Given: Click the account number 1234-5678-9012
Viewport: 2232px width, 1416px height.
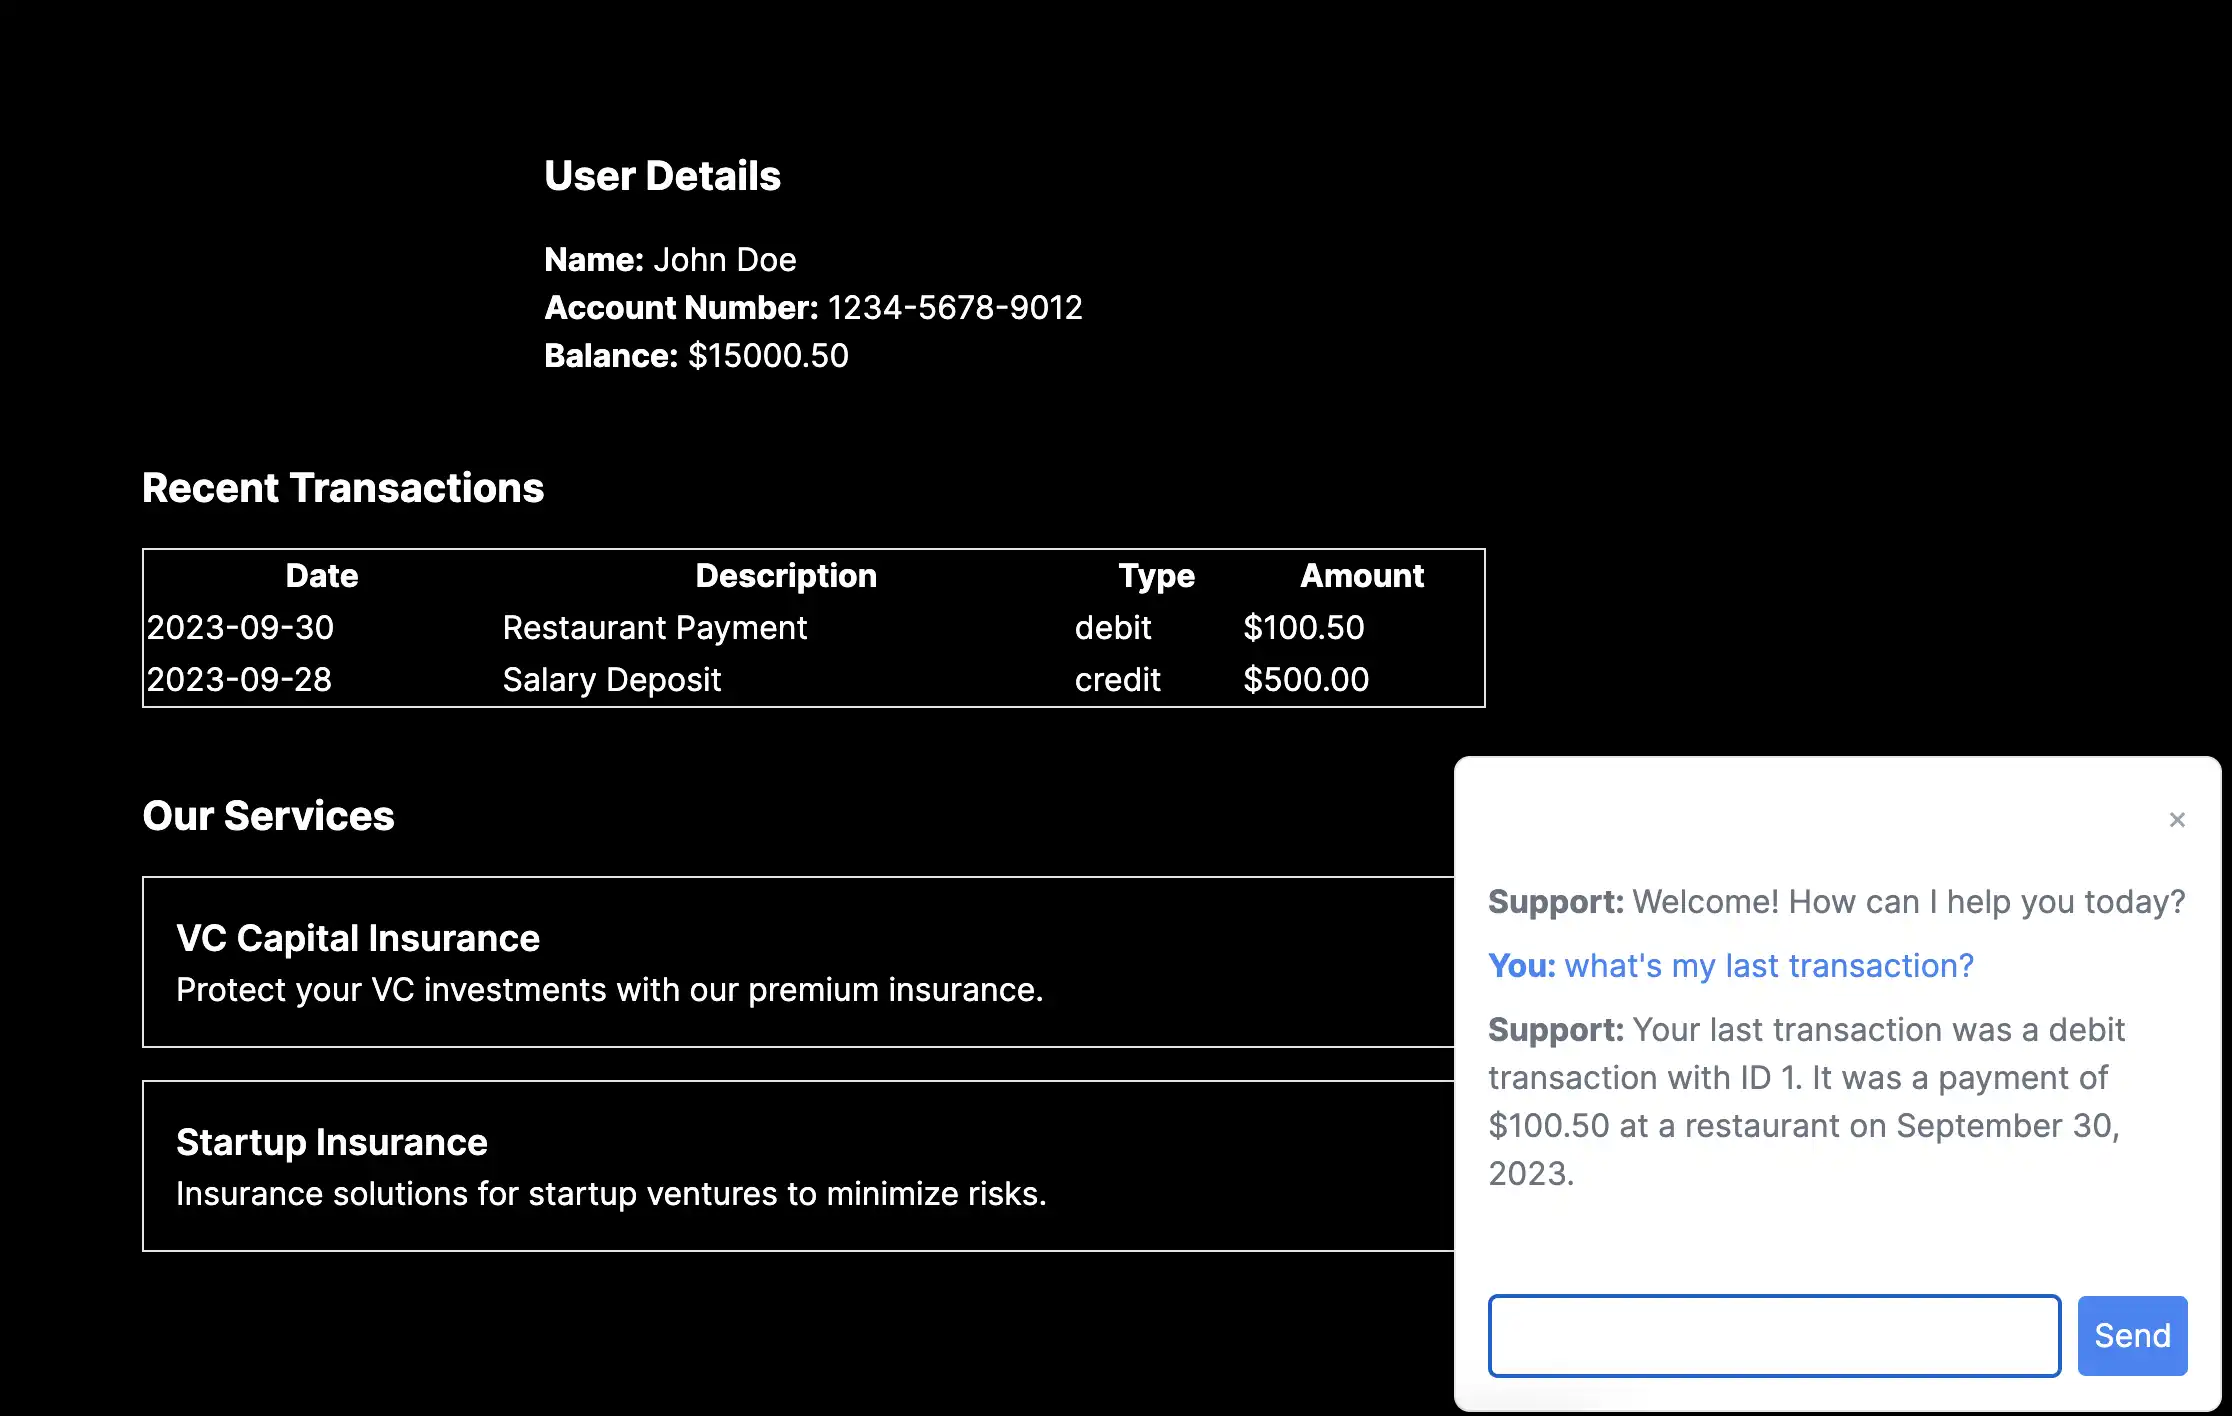Looking at the screenshot, I should (955, 308).
